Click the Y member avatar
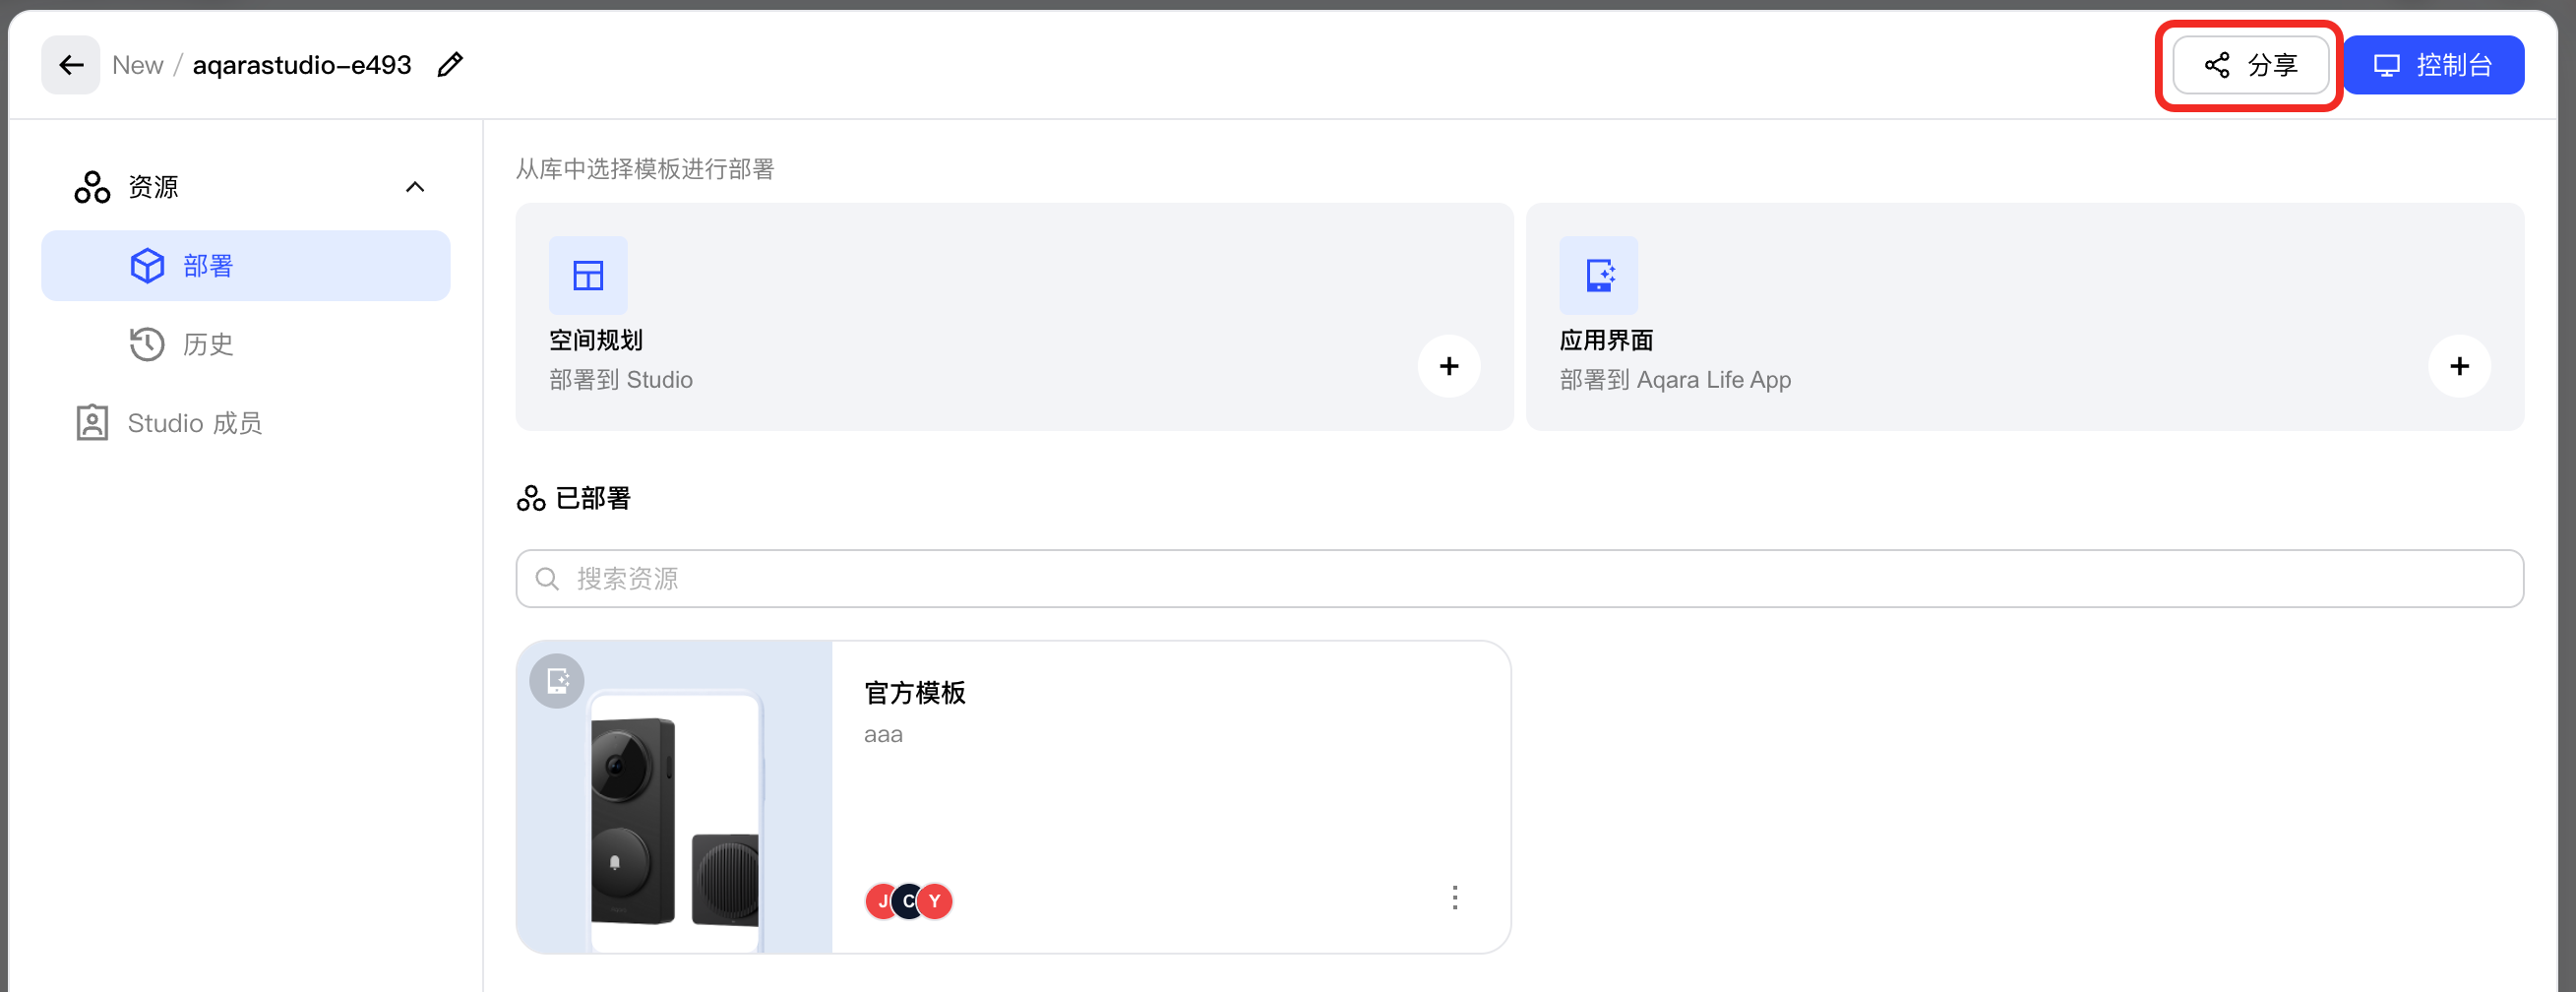2576x992 pixels. coord(935,901)
